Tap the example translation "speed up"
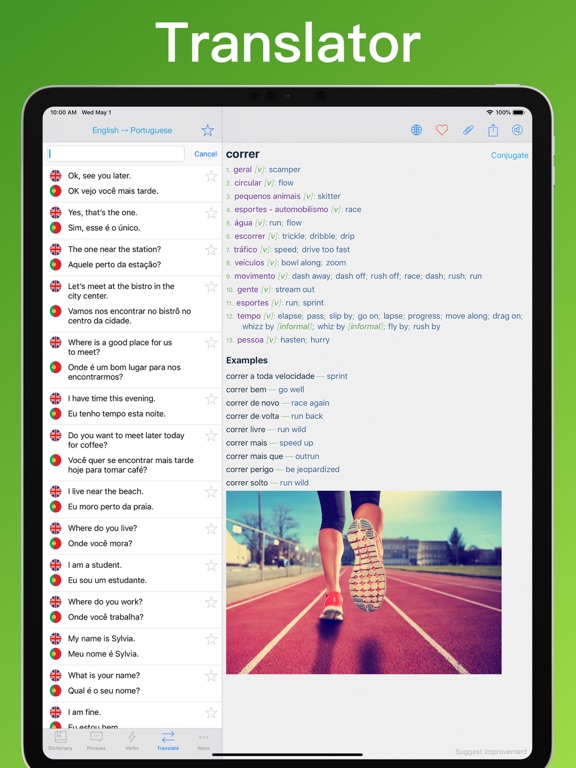This screenshot has width=576, height=768. coord(296,443)
